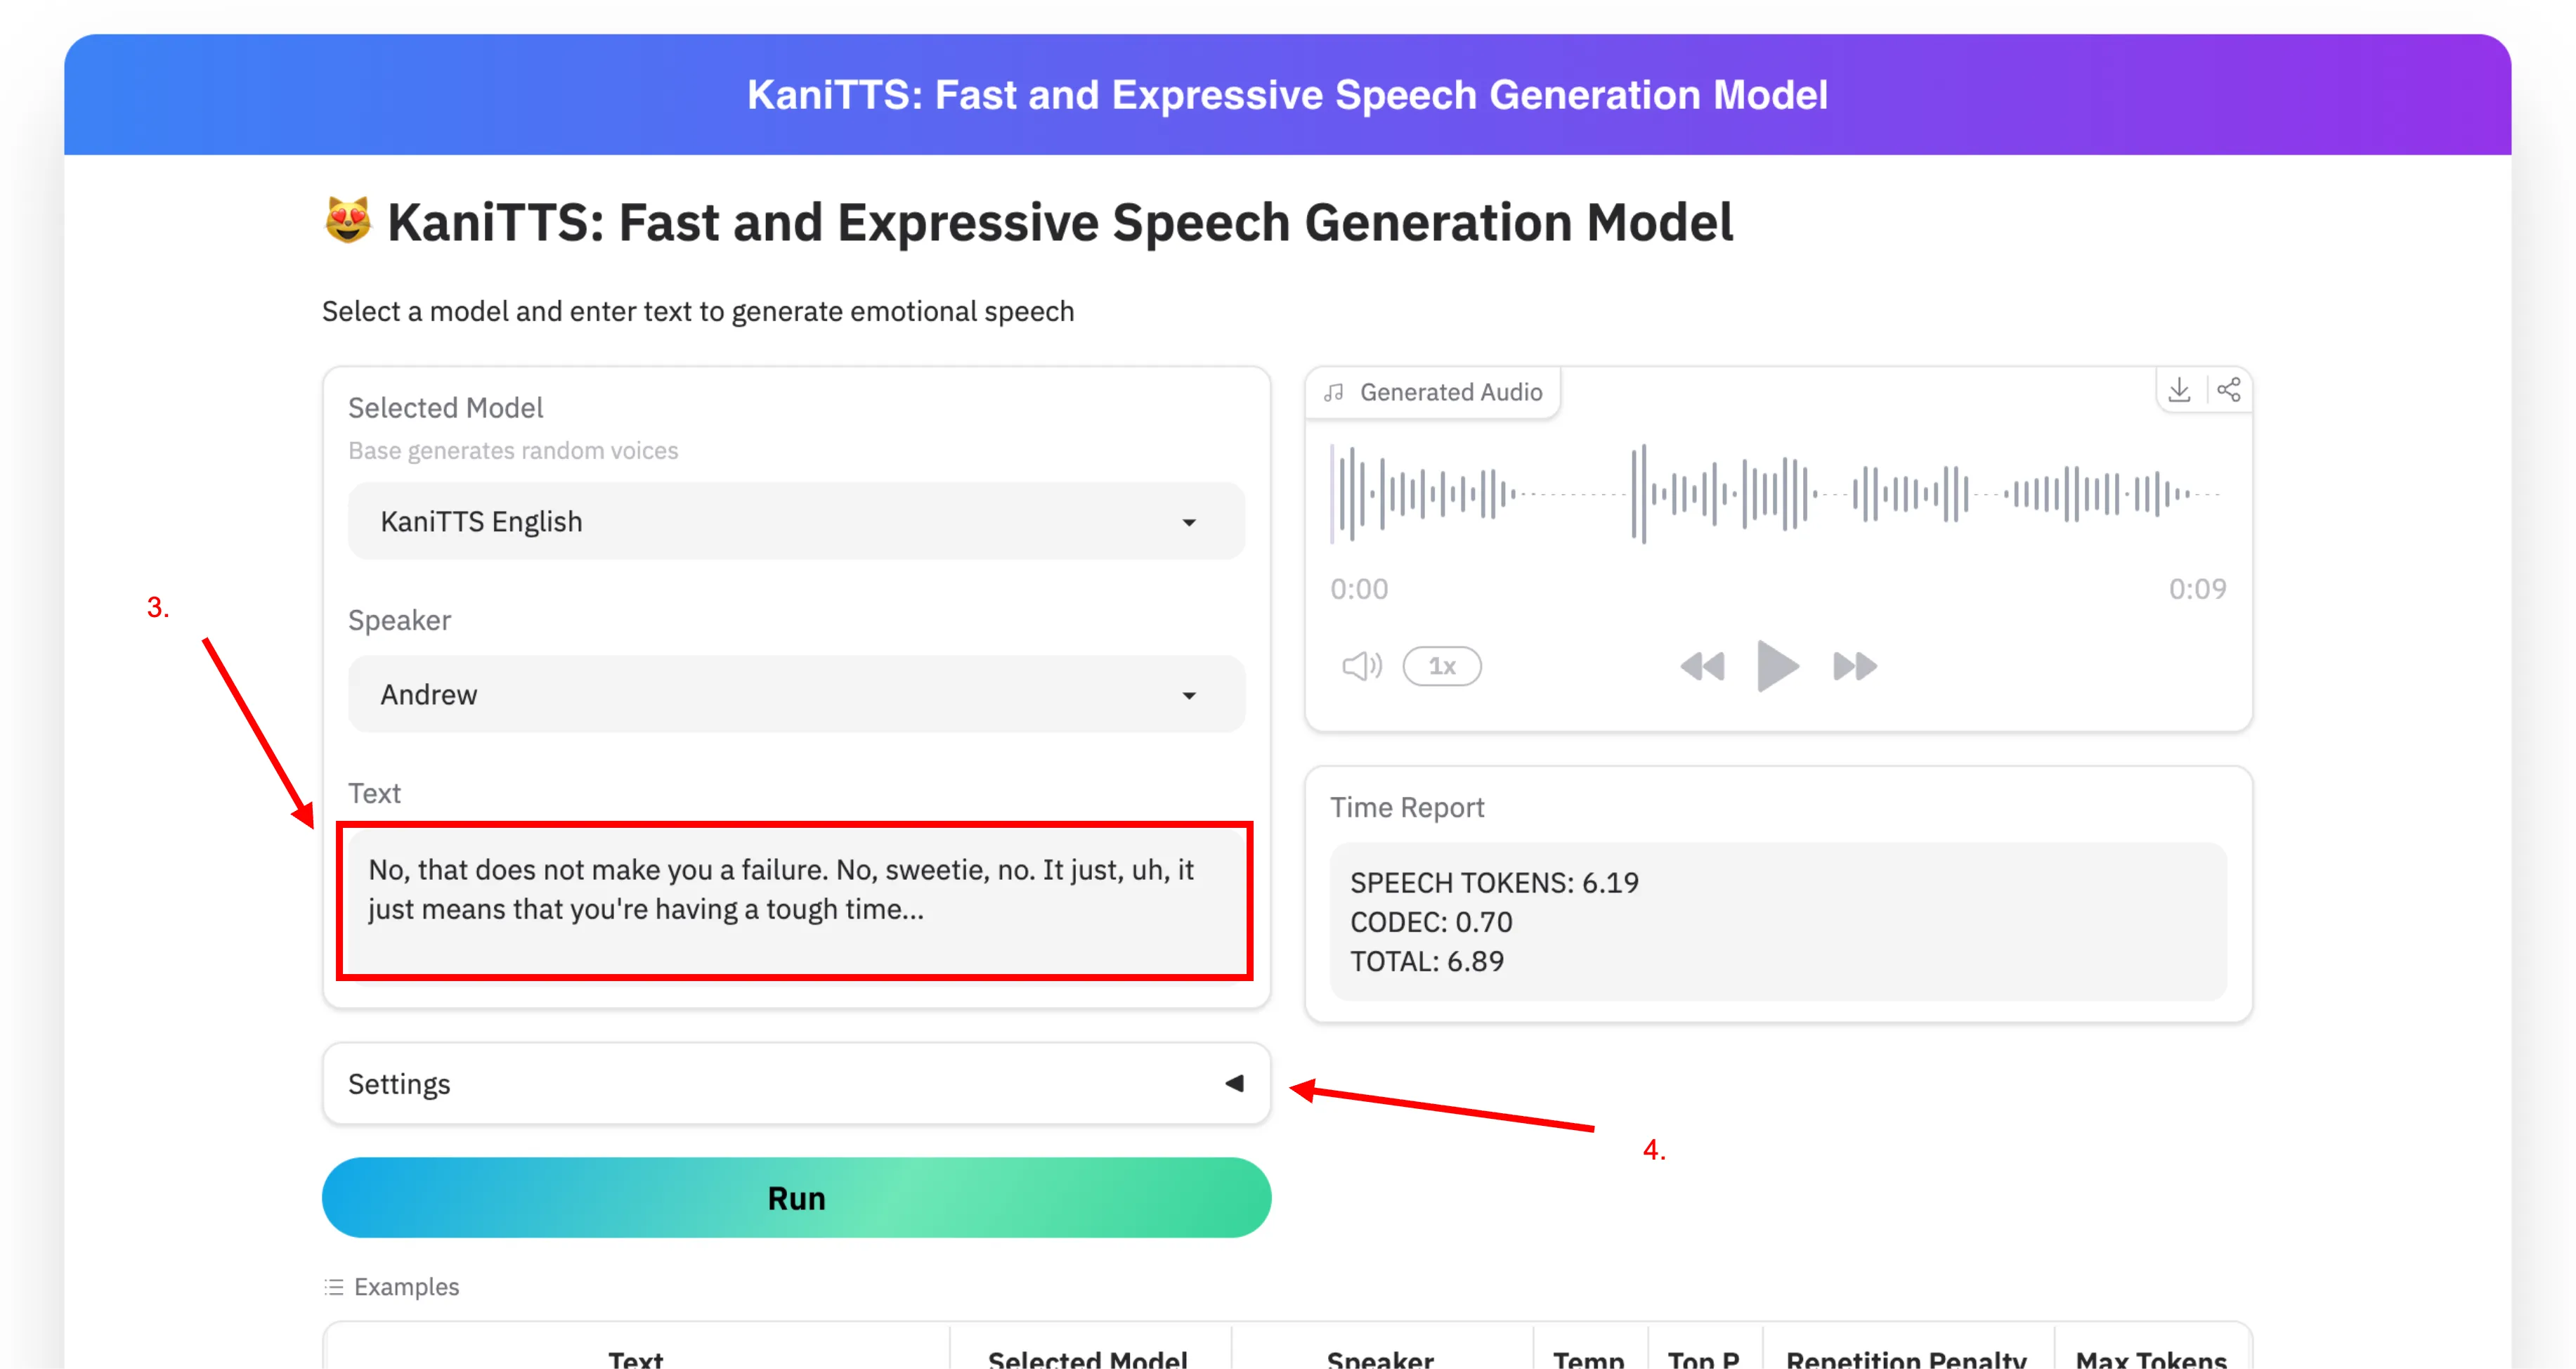Click inside the Text input box
The height and width of the screenshot is (1369, 2576).
click(x=794, y=901)
